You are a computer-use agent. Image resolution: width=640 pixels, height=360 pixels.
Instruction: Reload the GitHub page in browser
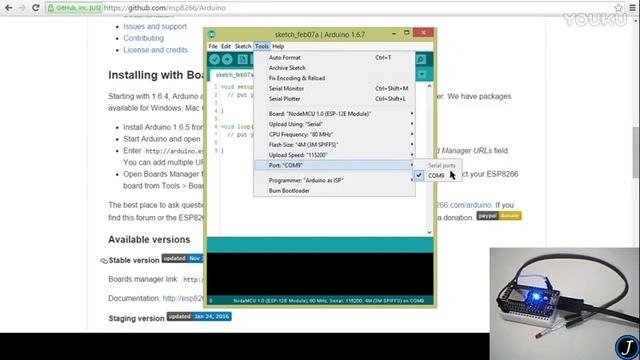(36, 8)
